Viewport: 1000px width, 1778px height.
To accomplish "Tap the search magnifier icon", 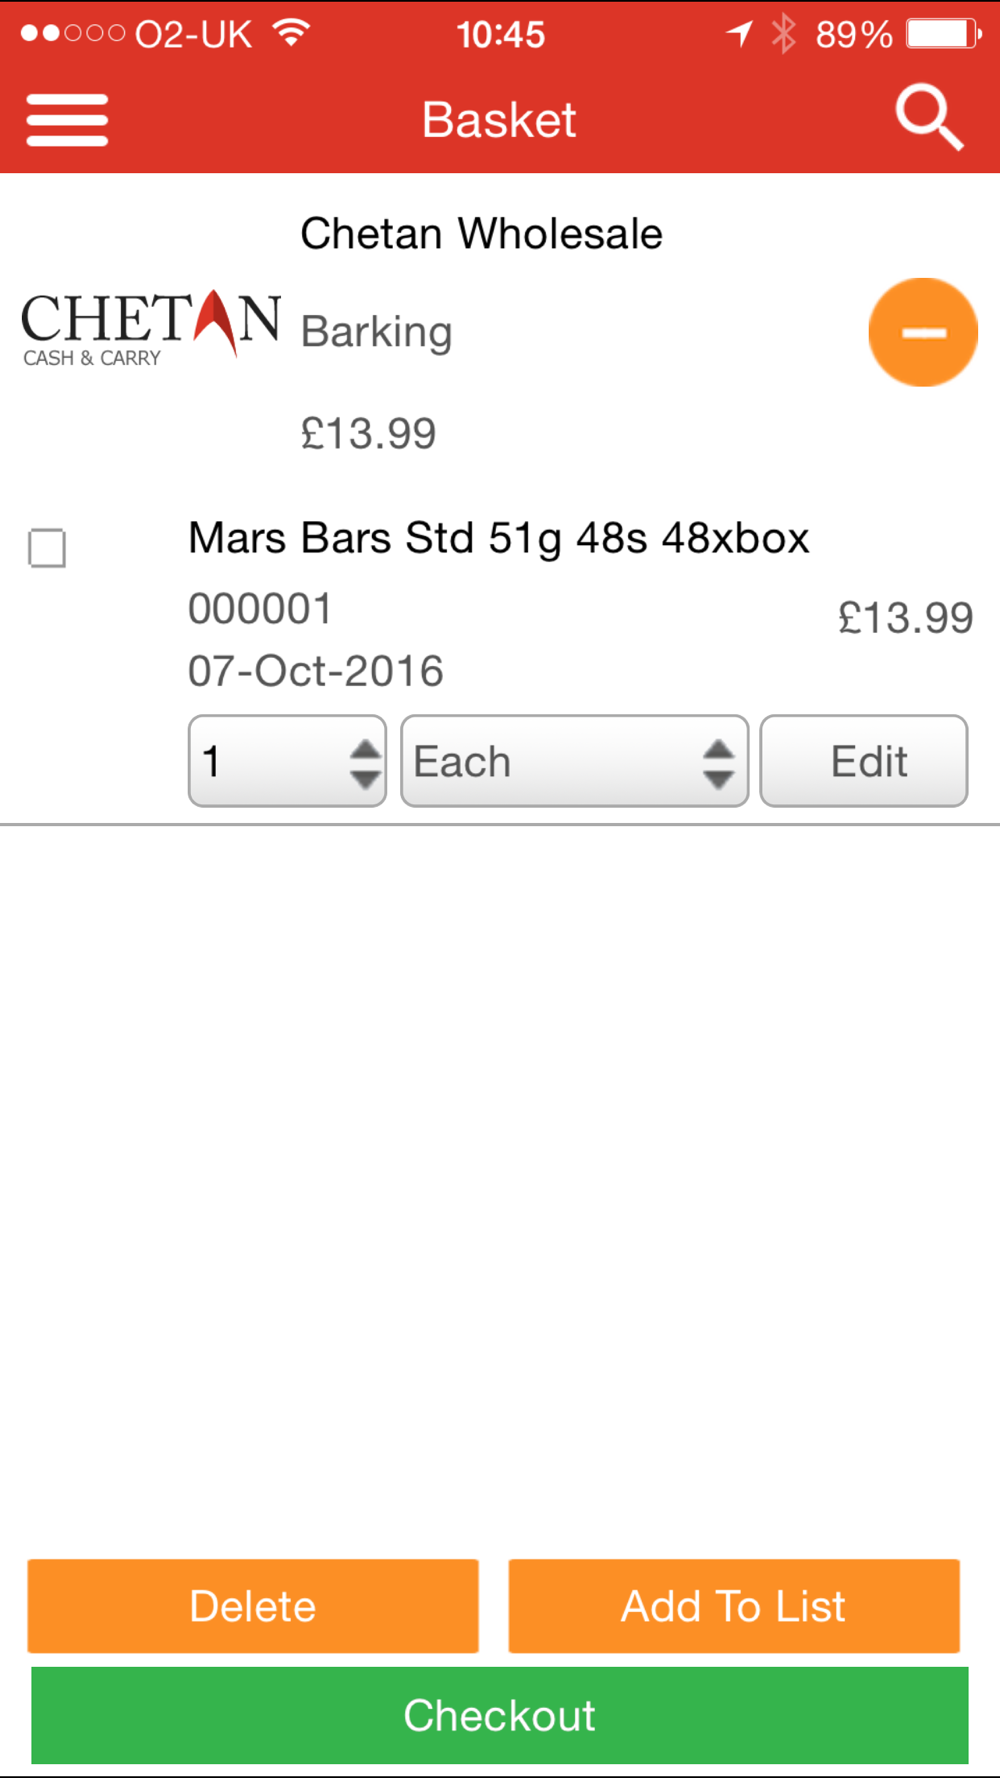I will click(929, 118).
